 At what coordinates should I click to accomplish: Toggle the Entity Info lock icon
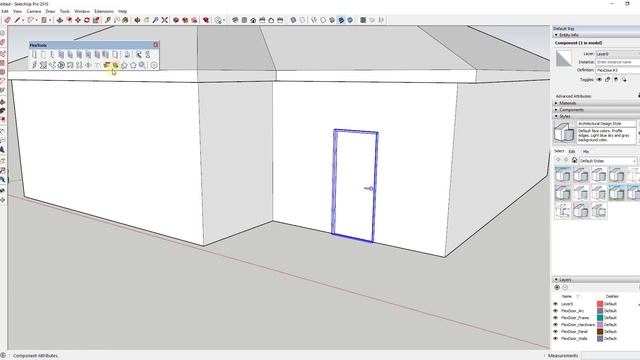607,80
